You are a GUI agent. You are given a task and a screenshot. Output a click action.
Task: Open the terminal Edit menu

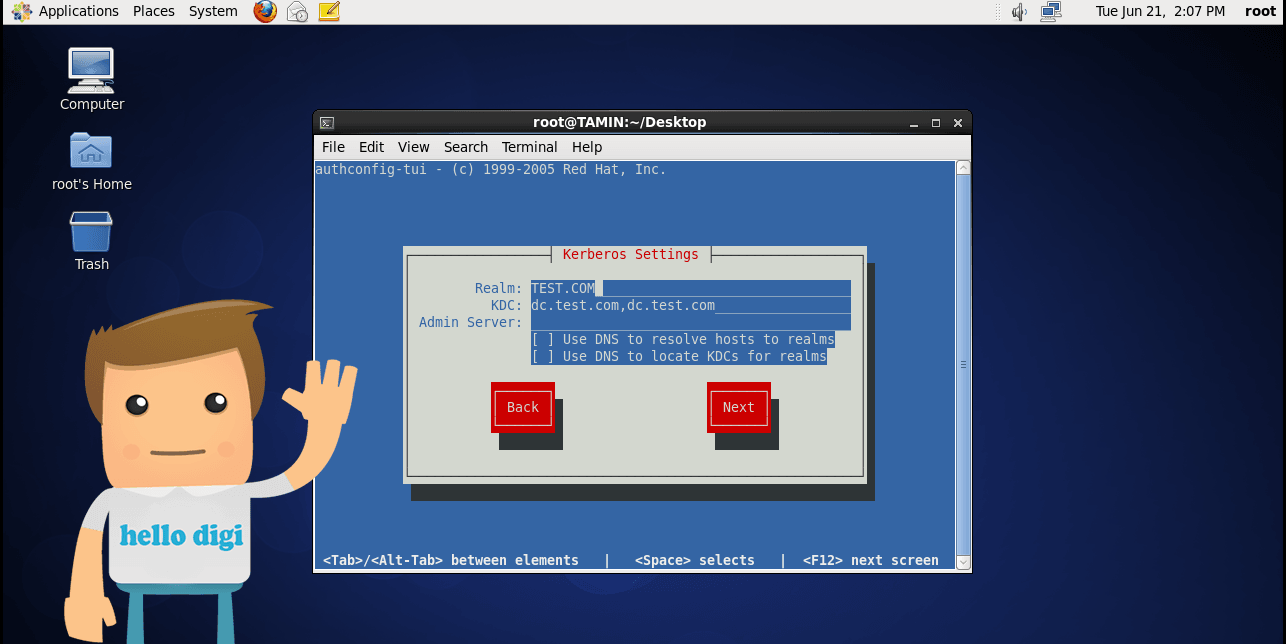371,147
